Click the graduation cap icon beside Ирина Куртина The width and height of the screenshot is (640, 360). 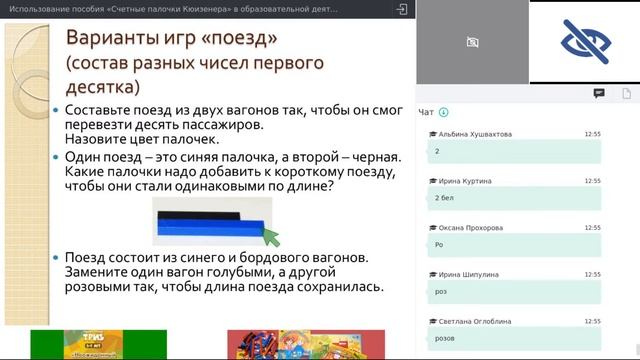[x=433, y=181]
